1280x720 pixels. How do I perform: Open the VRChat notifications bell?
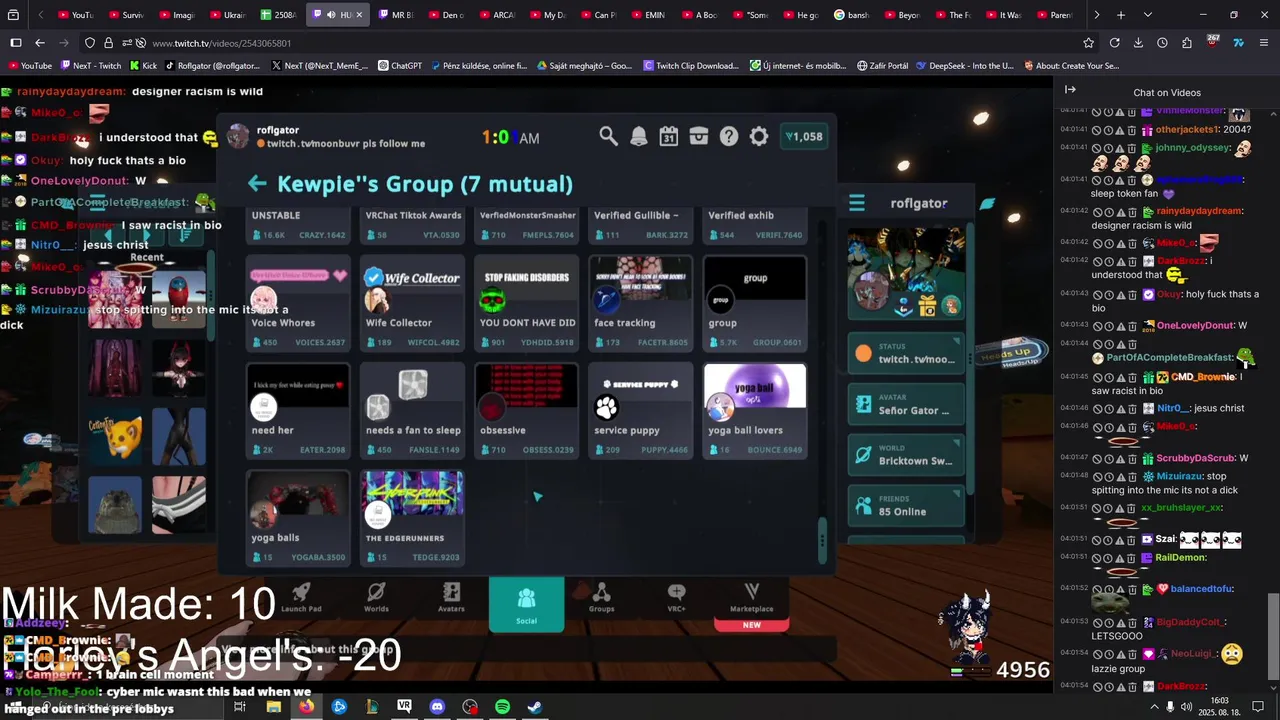click(638, 137)
